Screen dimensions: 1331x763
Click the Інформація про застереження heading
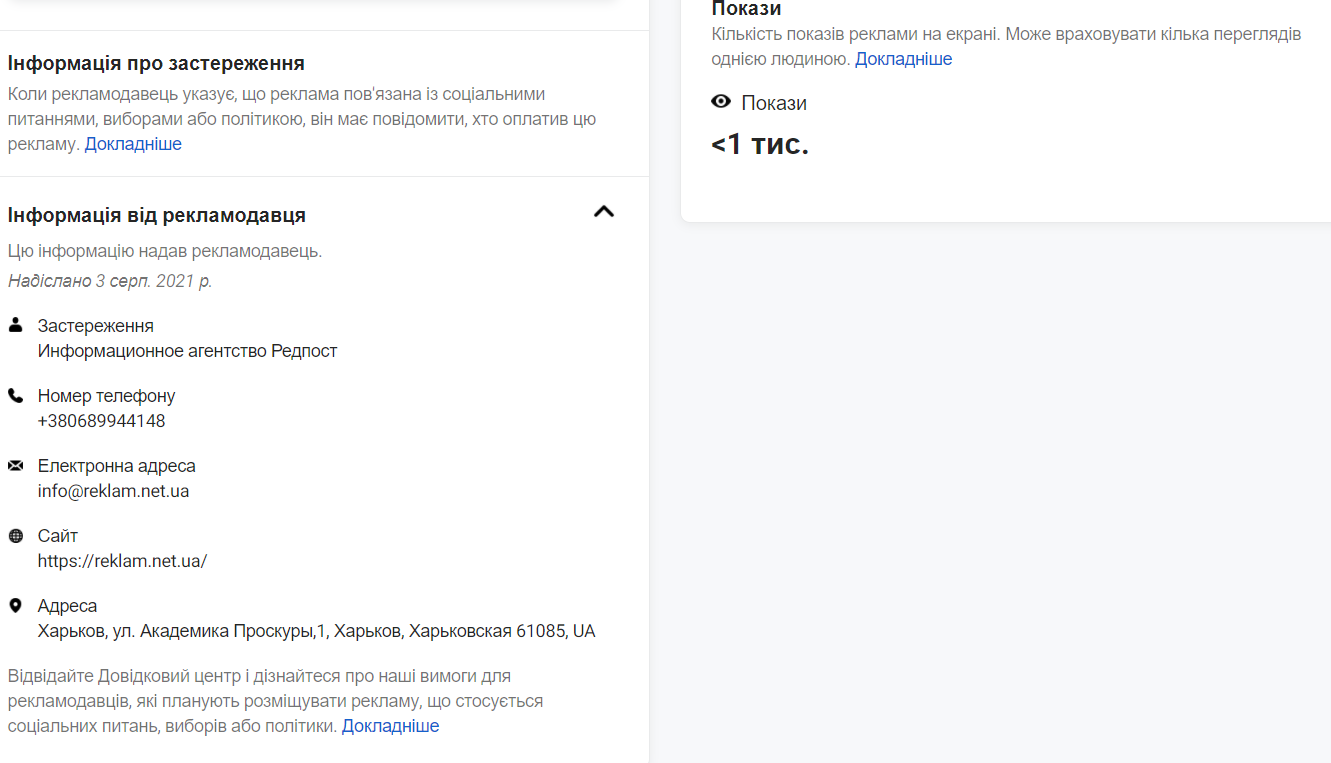click(x=156, y=64)
